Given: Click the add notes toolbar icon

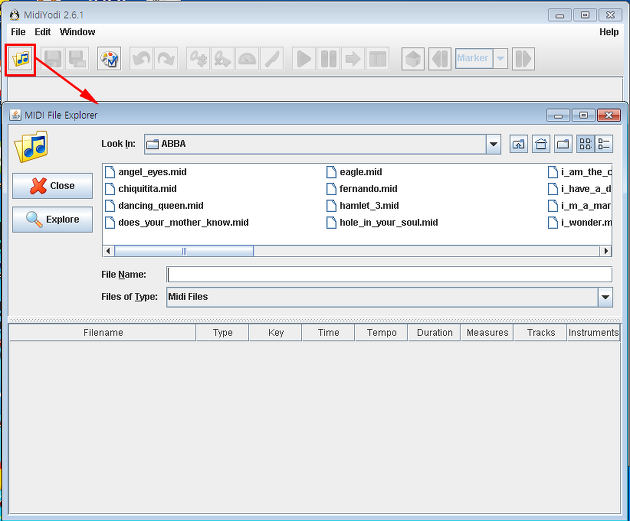Looking at the screenshot, I should tap(198, 59).
